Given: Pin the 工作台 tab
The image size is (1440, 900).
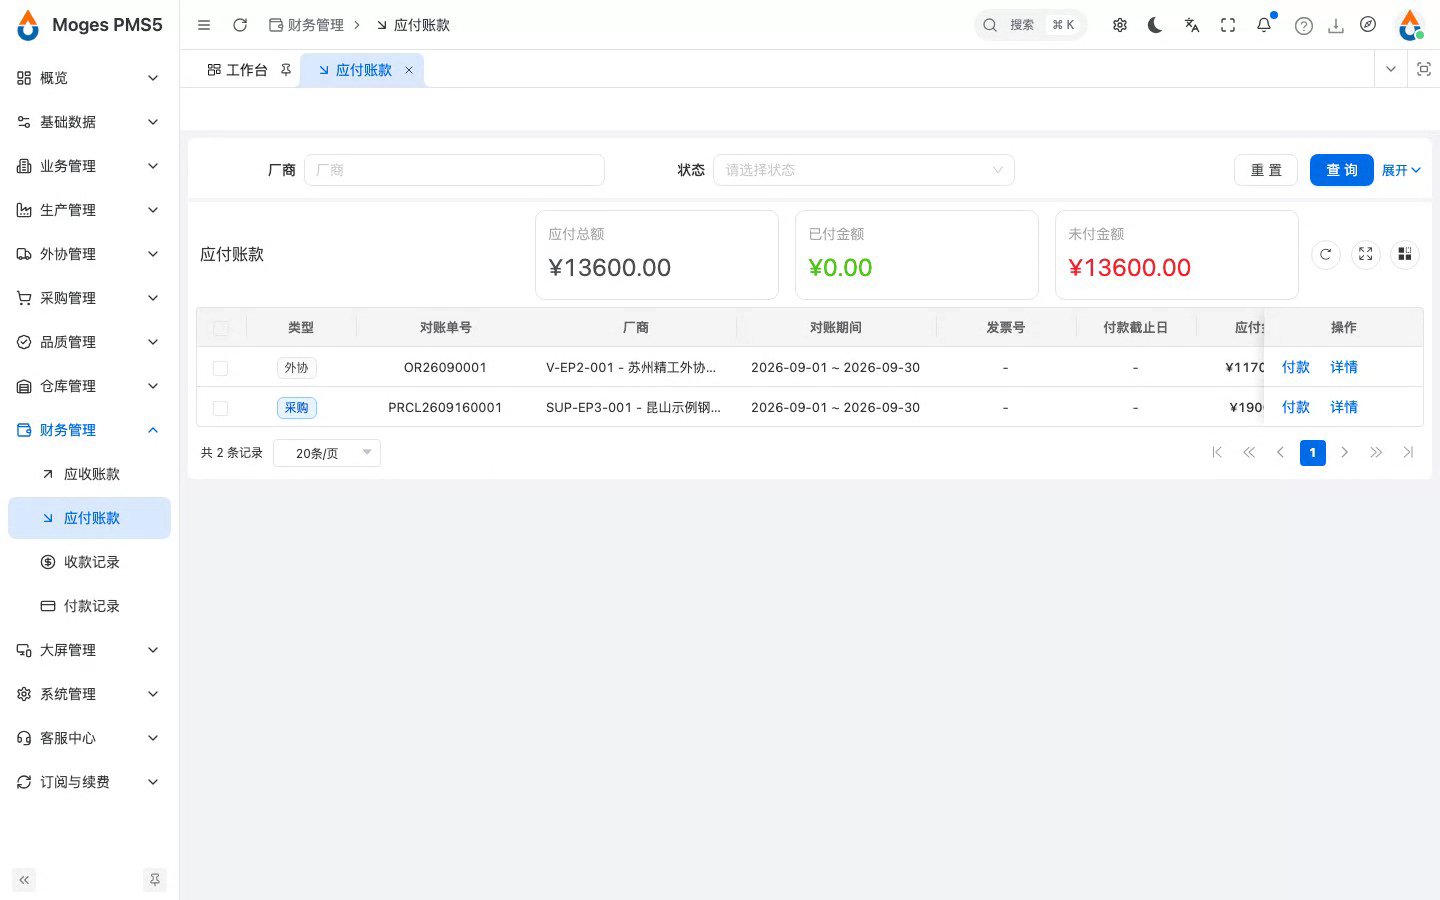Looking at the screenshot, I should tap(286, 70).
